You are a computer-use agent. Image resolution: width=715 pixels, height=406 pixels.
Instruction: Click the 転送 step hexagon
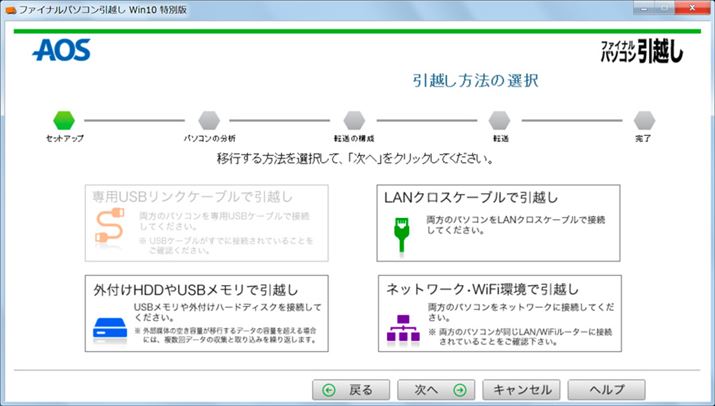(x=499, y=121)
